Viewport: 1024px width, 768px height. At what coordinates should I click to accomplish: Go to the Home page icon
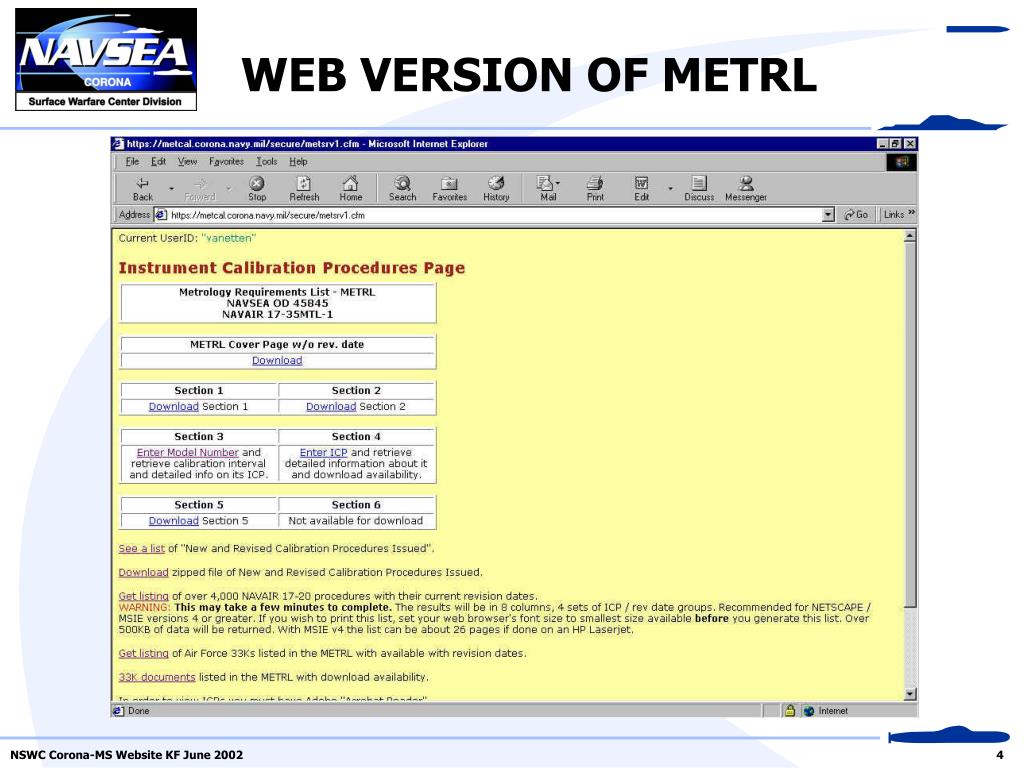(351, 189)
